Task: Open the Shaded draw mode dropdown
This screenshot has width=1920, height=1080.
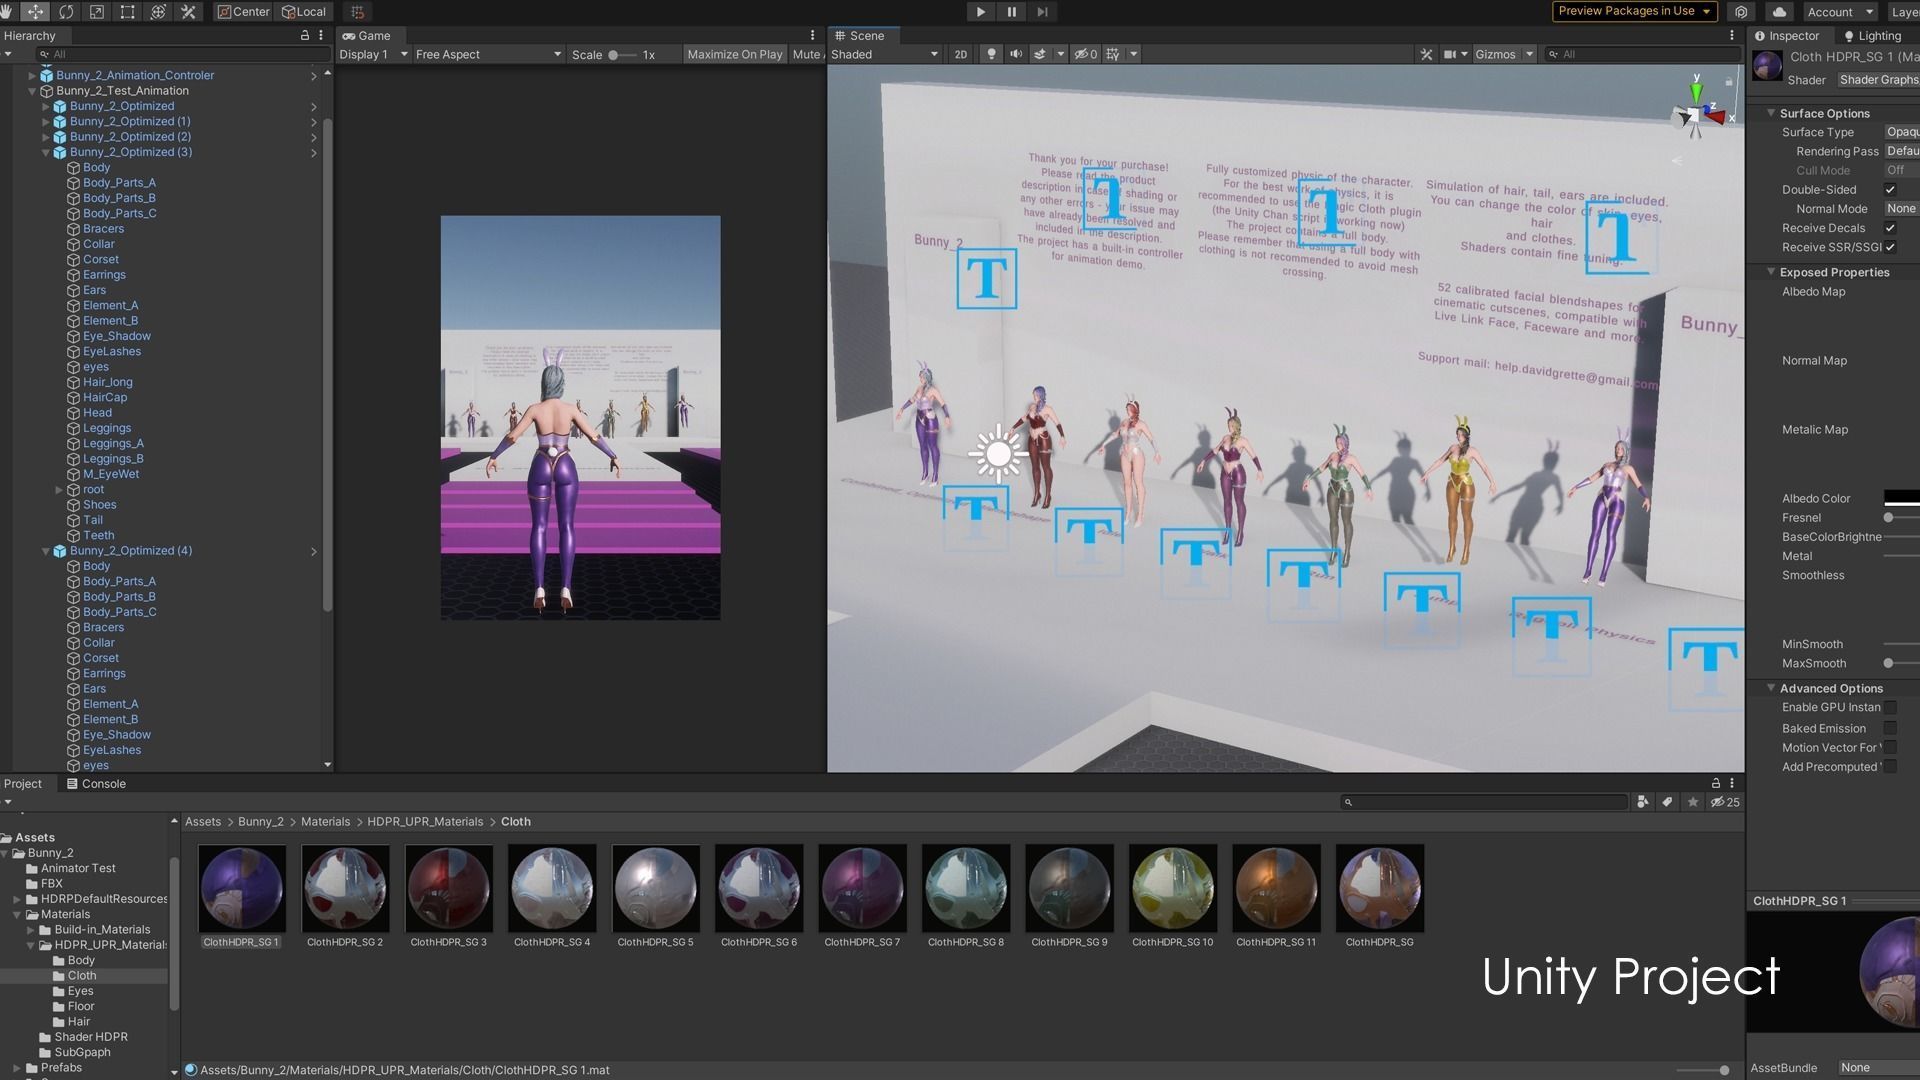Action: coord(884,55)
